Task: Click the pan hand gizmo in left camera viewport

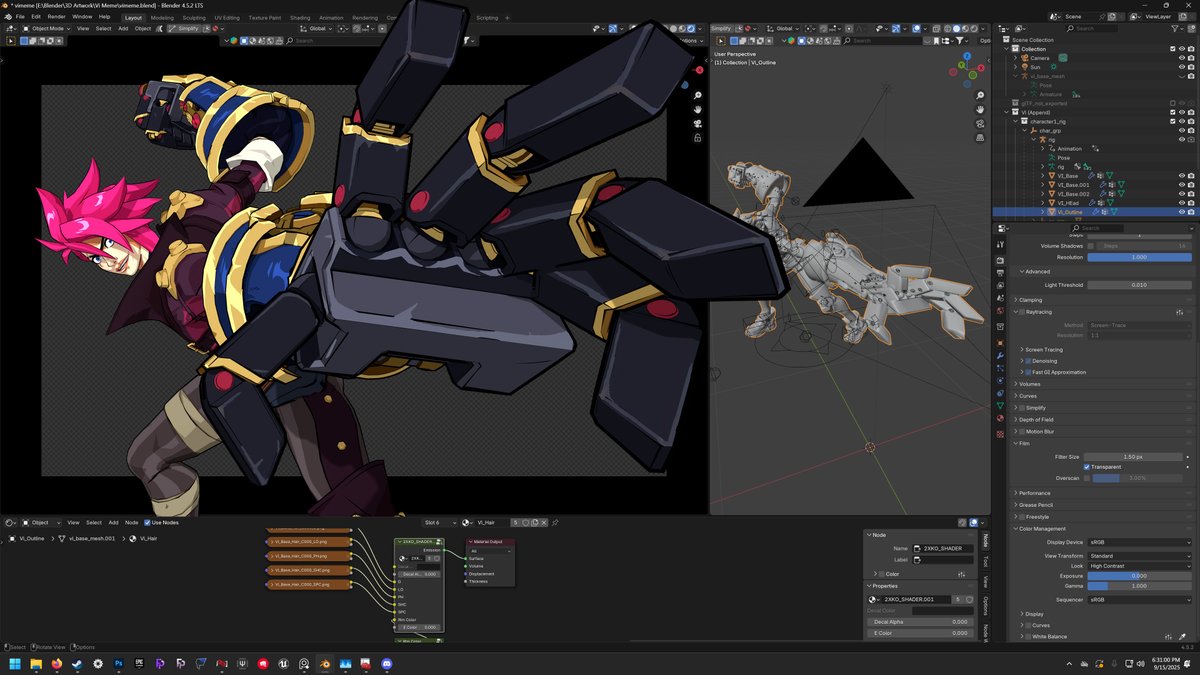Action: click(x=698, y=109)
